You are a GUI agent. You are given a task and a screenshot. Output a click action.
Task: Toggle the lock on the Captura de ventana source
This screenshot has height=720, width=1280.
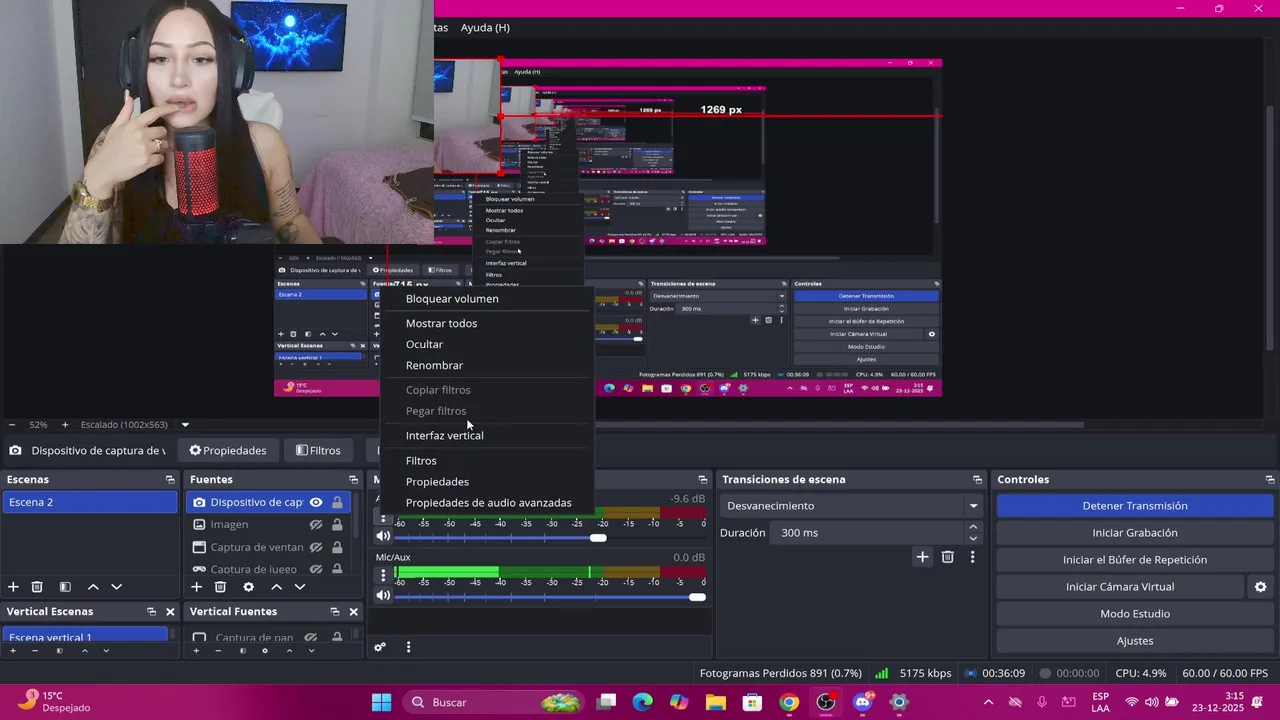point(337,547)
